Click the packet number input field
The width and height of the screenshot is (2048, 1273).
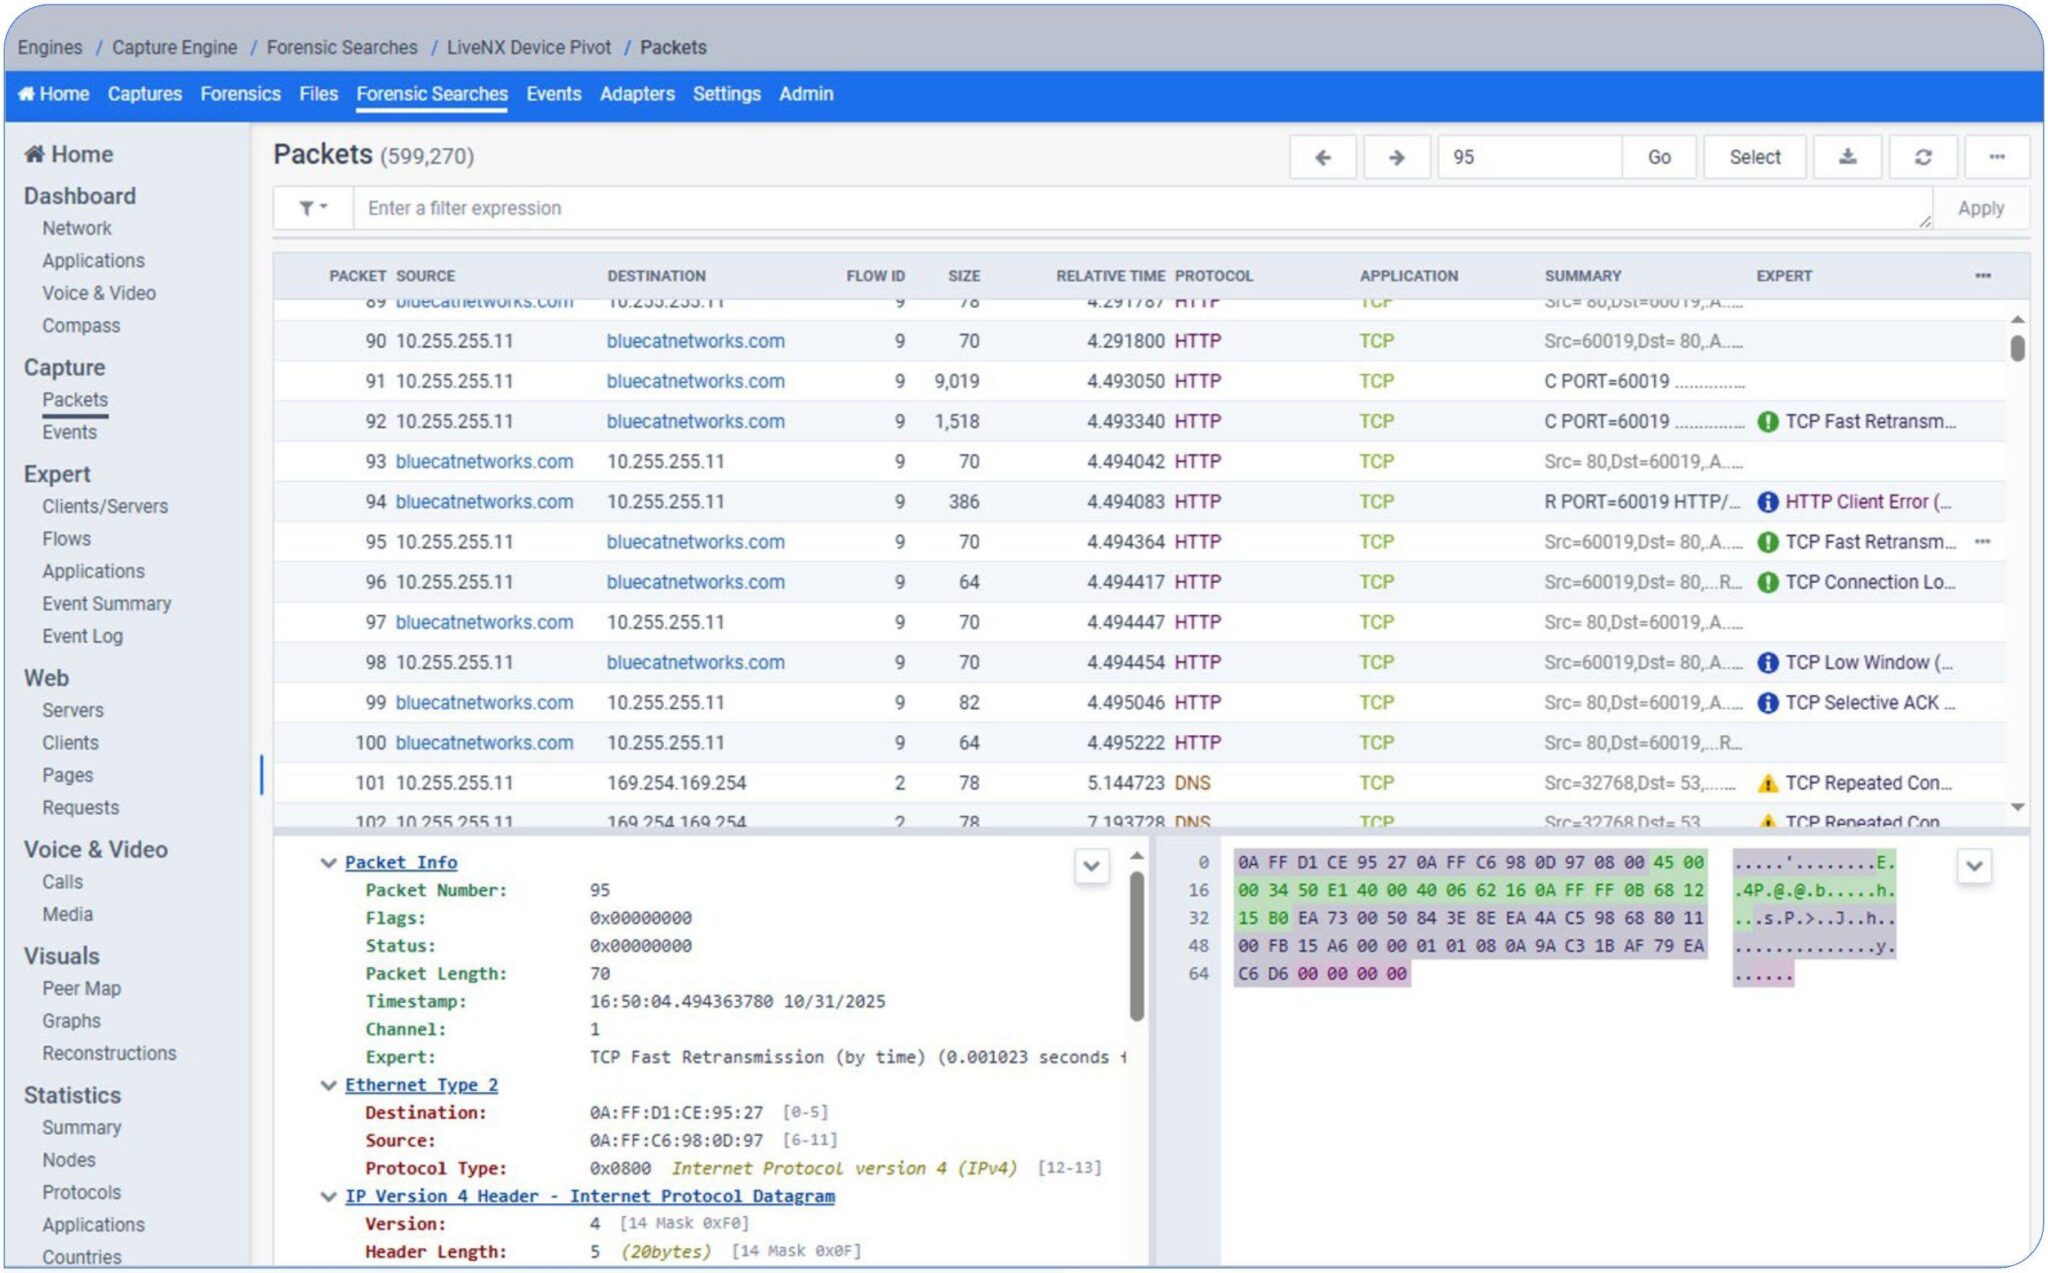click(1530, 157)
